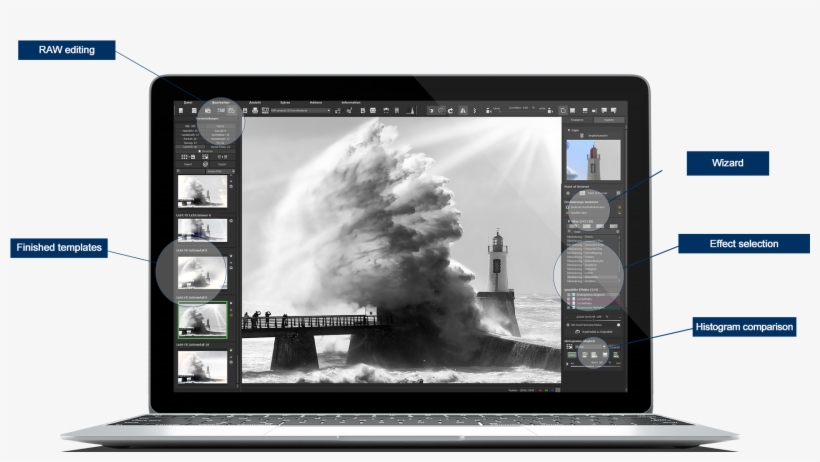Click the first document icon in the toolbar
The height and width of the screenshot is (462, 820).
tap(181, 110)
